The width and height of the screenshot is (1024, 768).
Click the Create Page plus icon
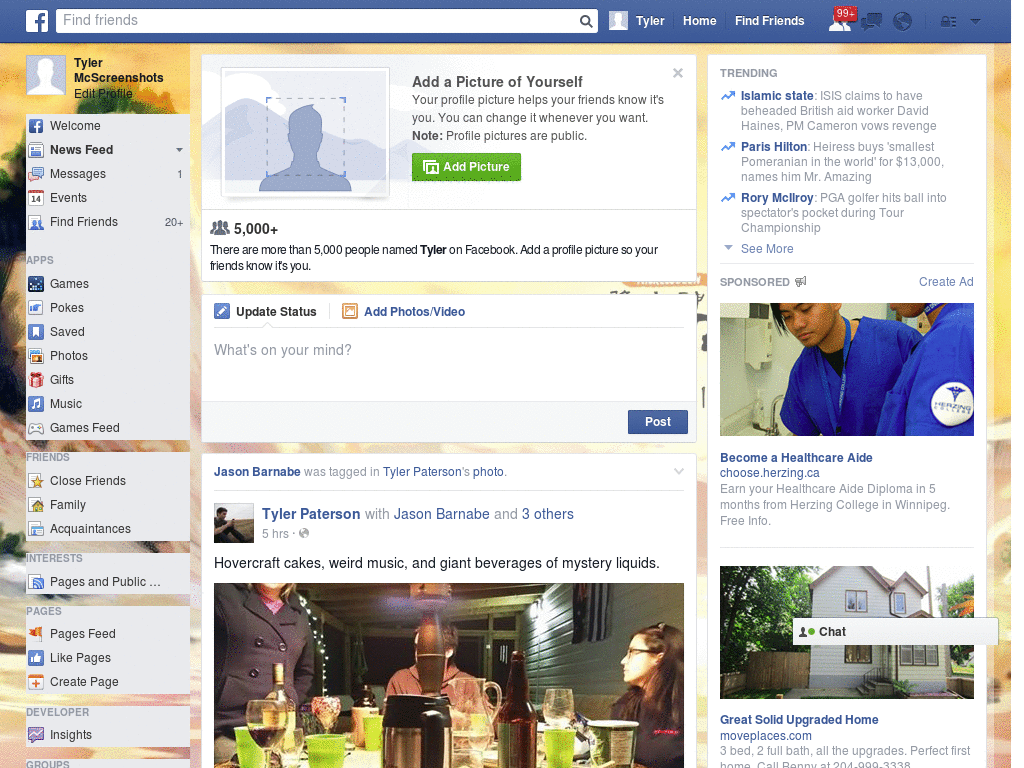pyautogui.click(x=36, y=682)
